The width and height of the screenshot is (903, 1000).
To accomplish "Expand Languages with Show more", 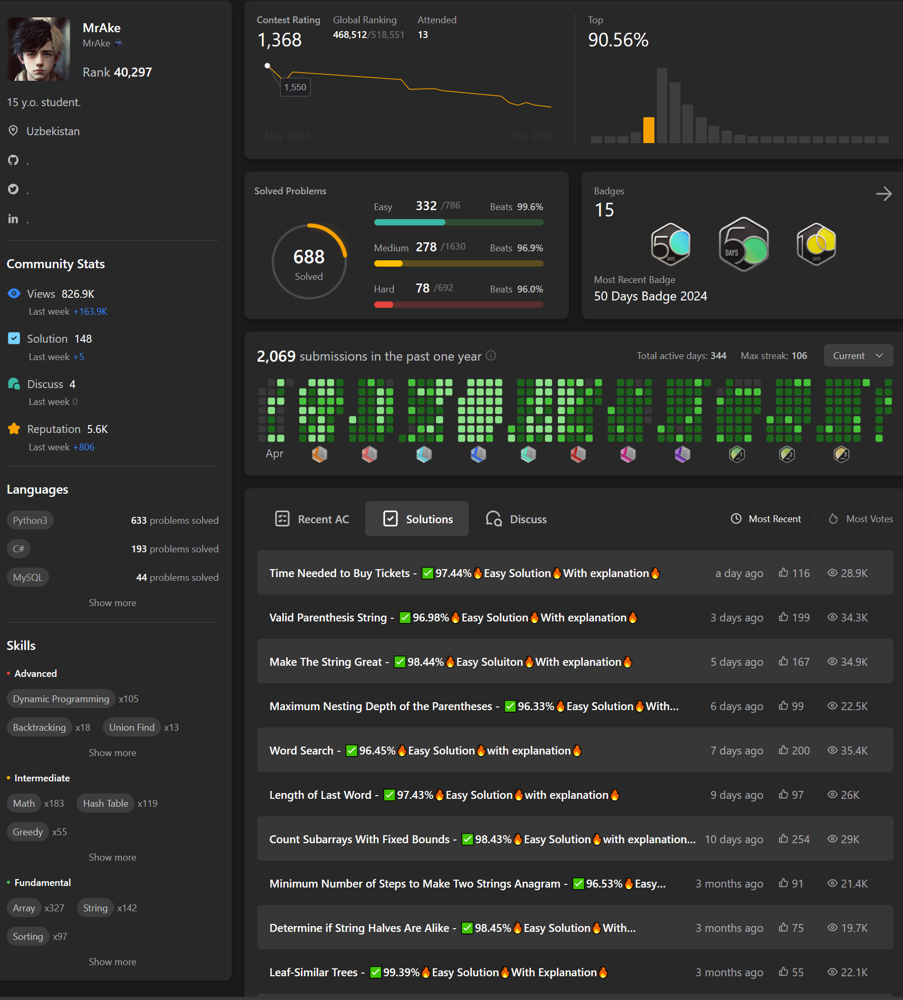I will pyautogui.click(x=112, y=603).
